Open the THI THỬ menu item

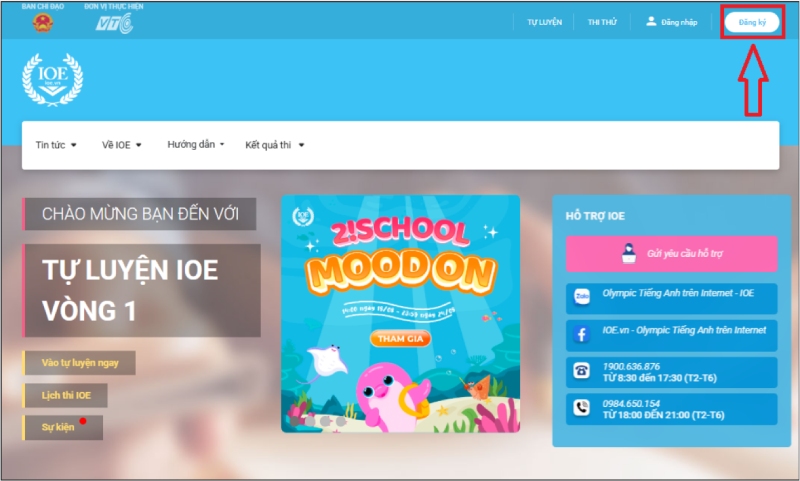602,22
